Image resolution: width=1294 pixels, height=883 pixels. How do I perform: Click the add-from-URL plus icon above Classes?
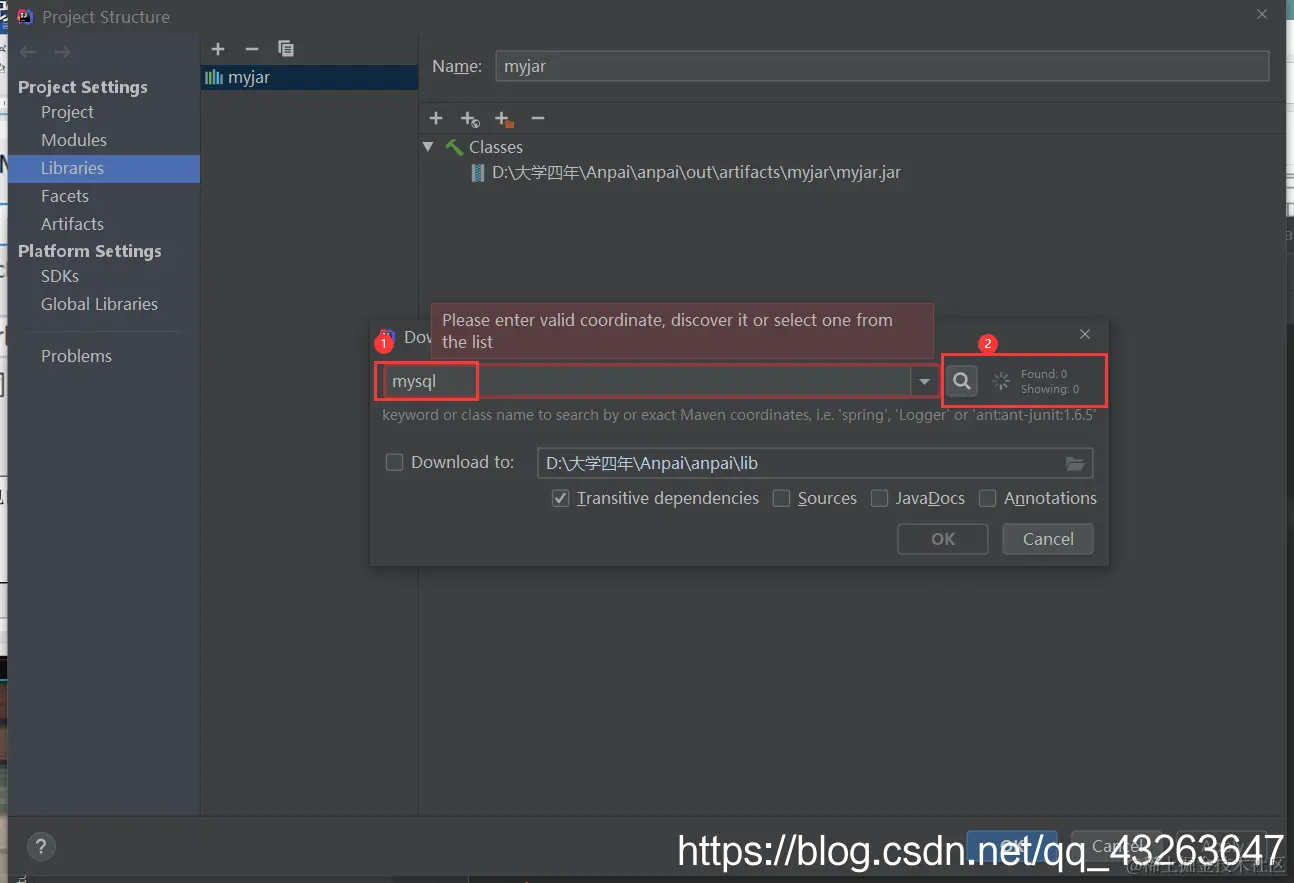(470, 119)
